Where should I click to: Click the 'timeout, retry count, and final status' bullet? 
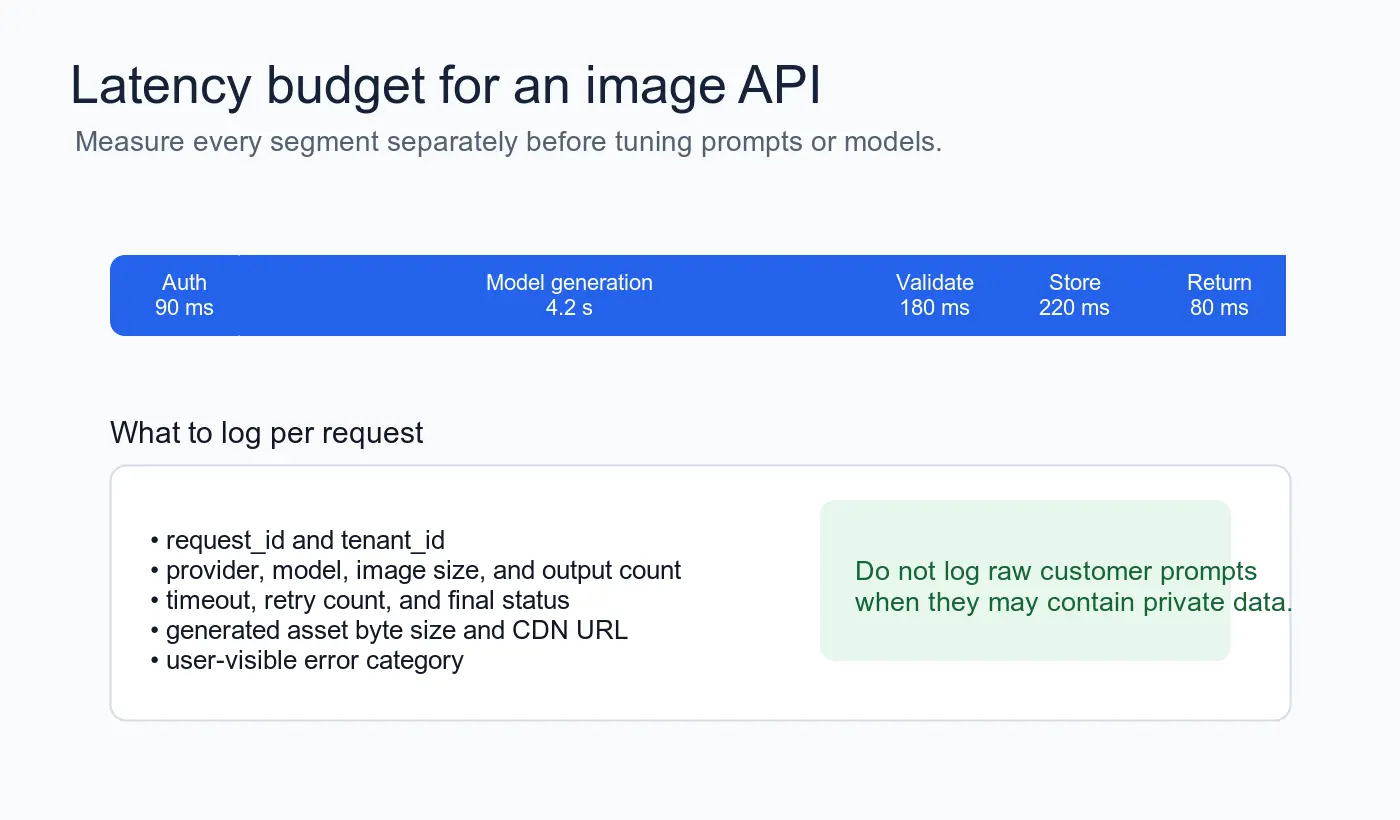359,601
